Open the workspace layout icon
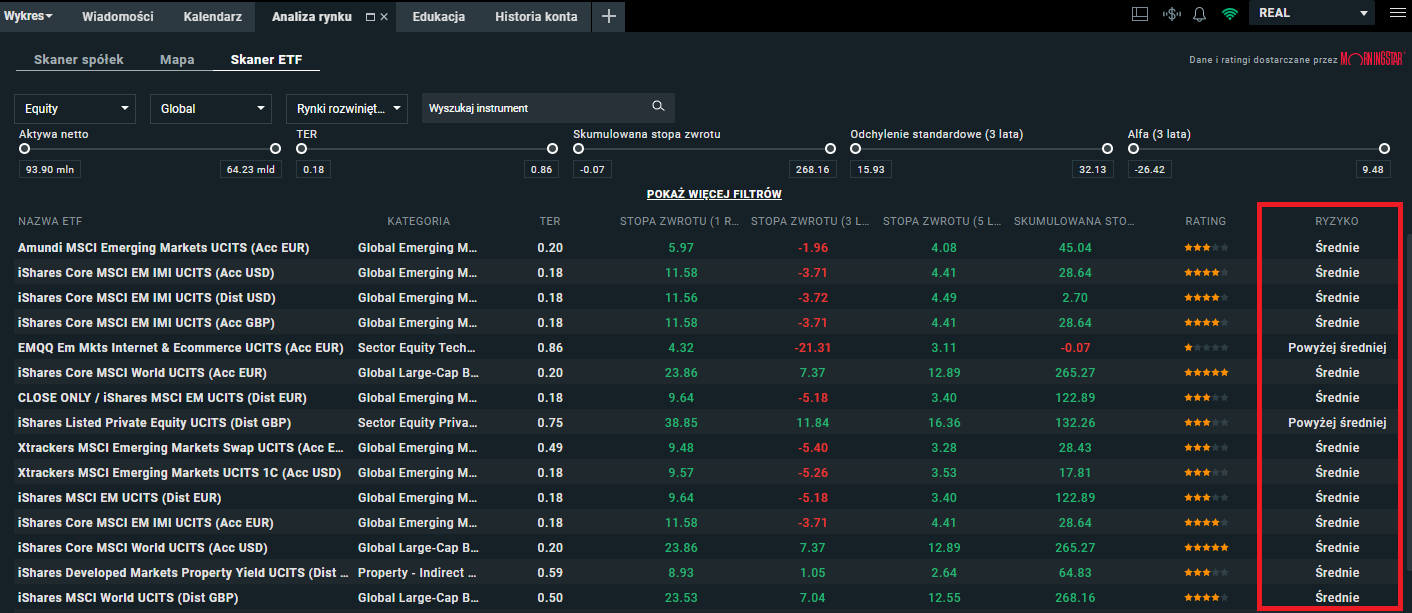Viewport: 1412px width, 613px height. [1139, 14]
